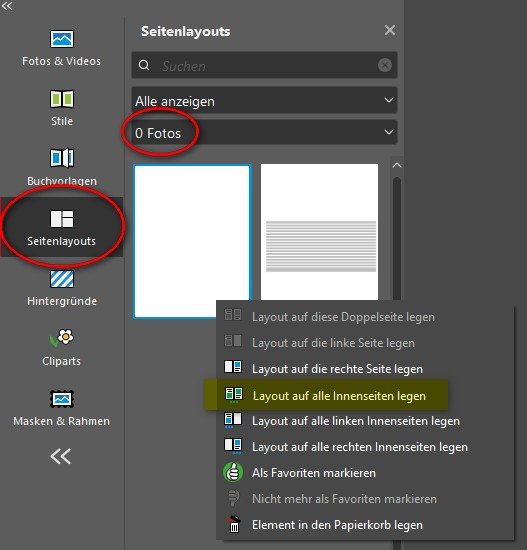Click the Doppelseite layout icon in menu
Screen dimensions: 527x550
(x=233, y=315)
